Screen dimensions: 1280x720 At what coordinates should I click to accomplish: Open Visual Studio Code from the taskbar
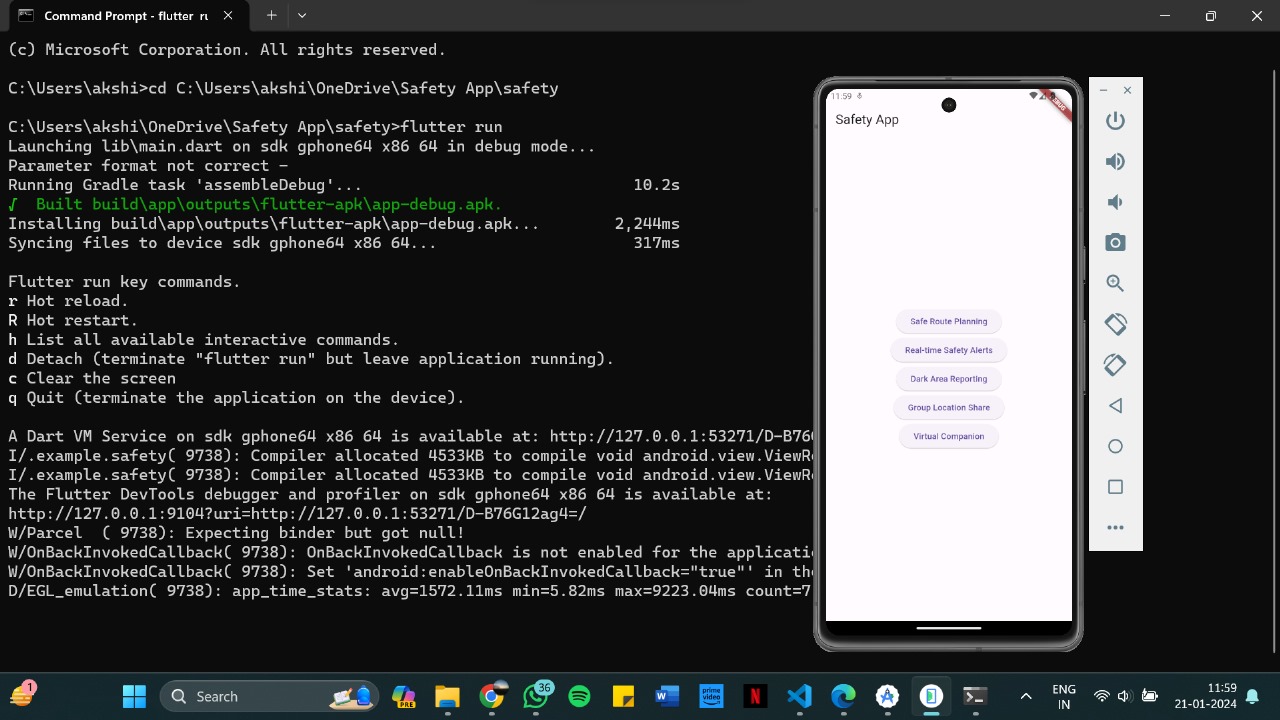point(799,696)
